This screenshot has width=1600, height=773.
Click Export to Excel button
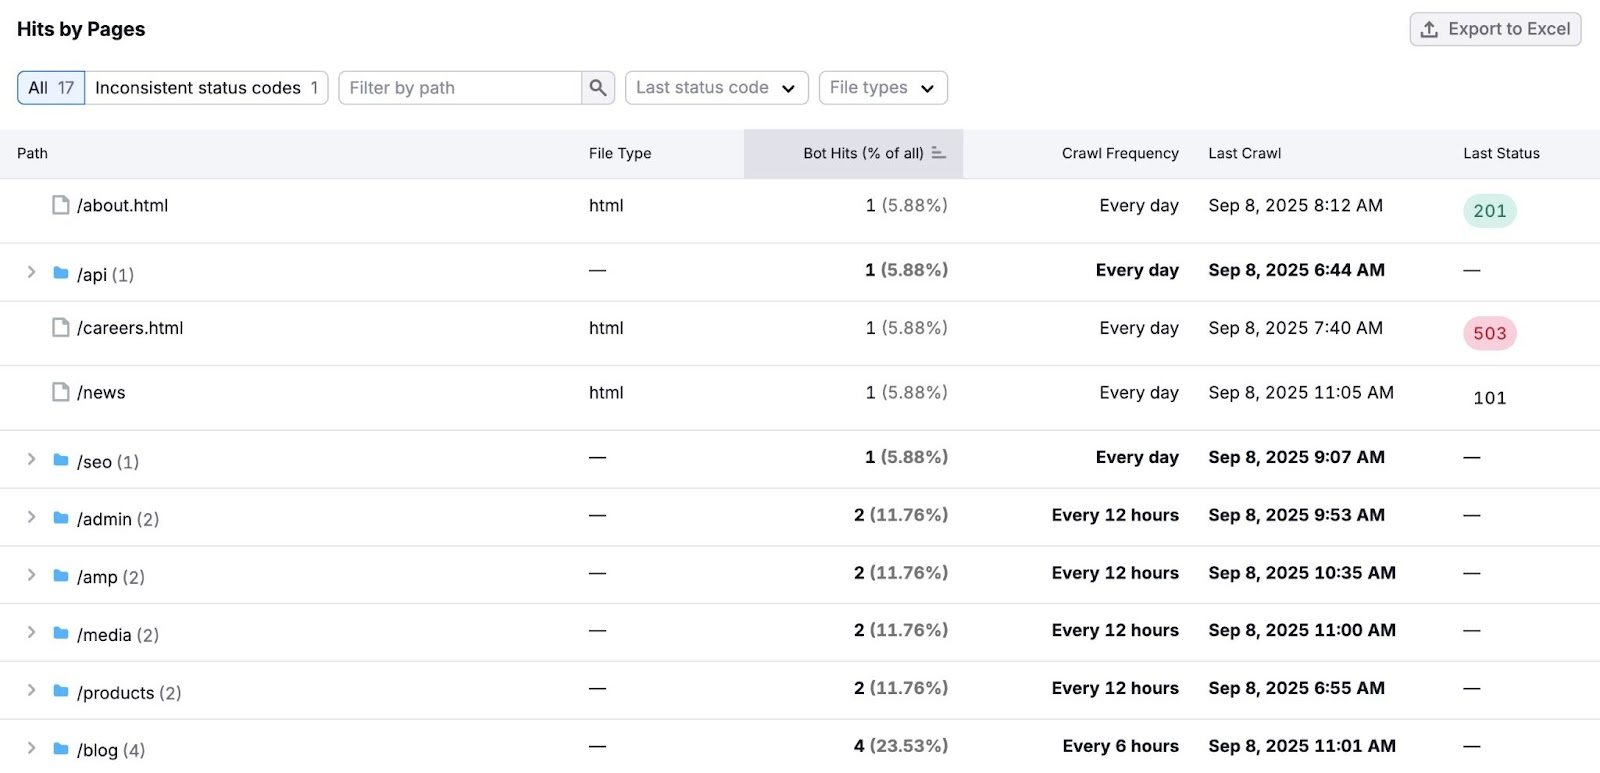(1495, 29)
